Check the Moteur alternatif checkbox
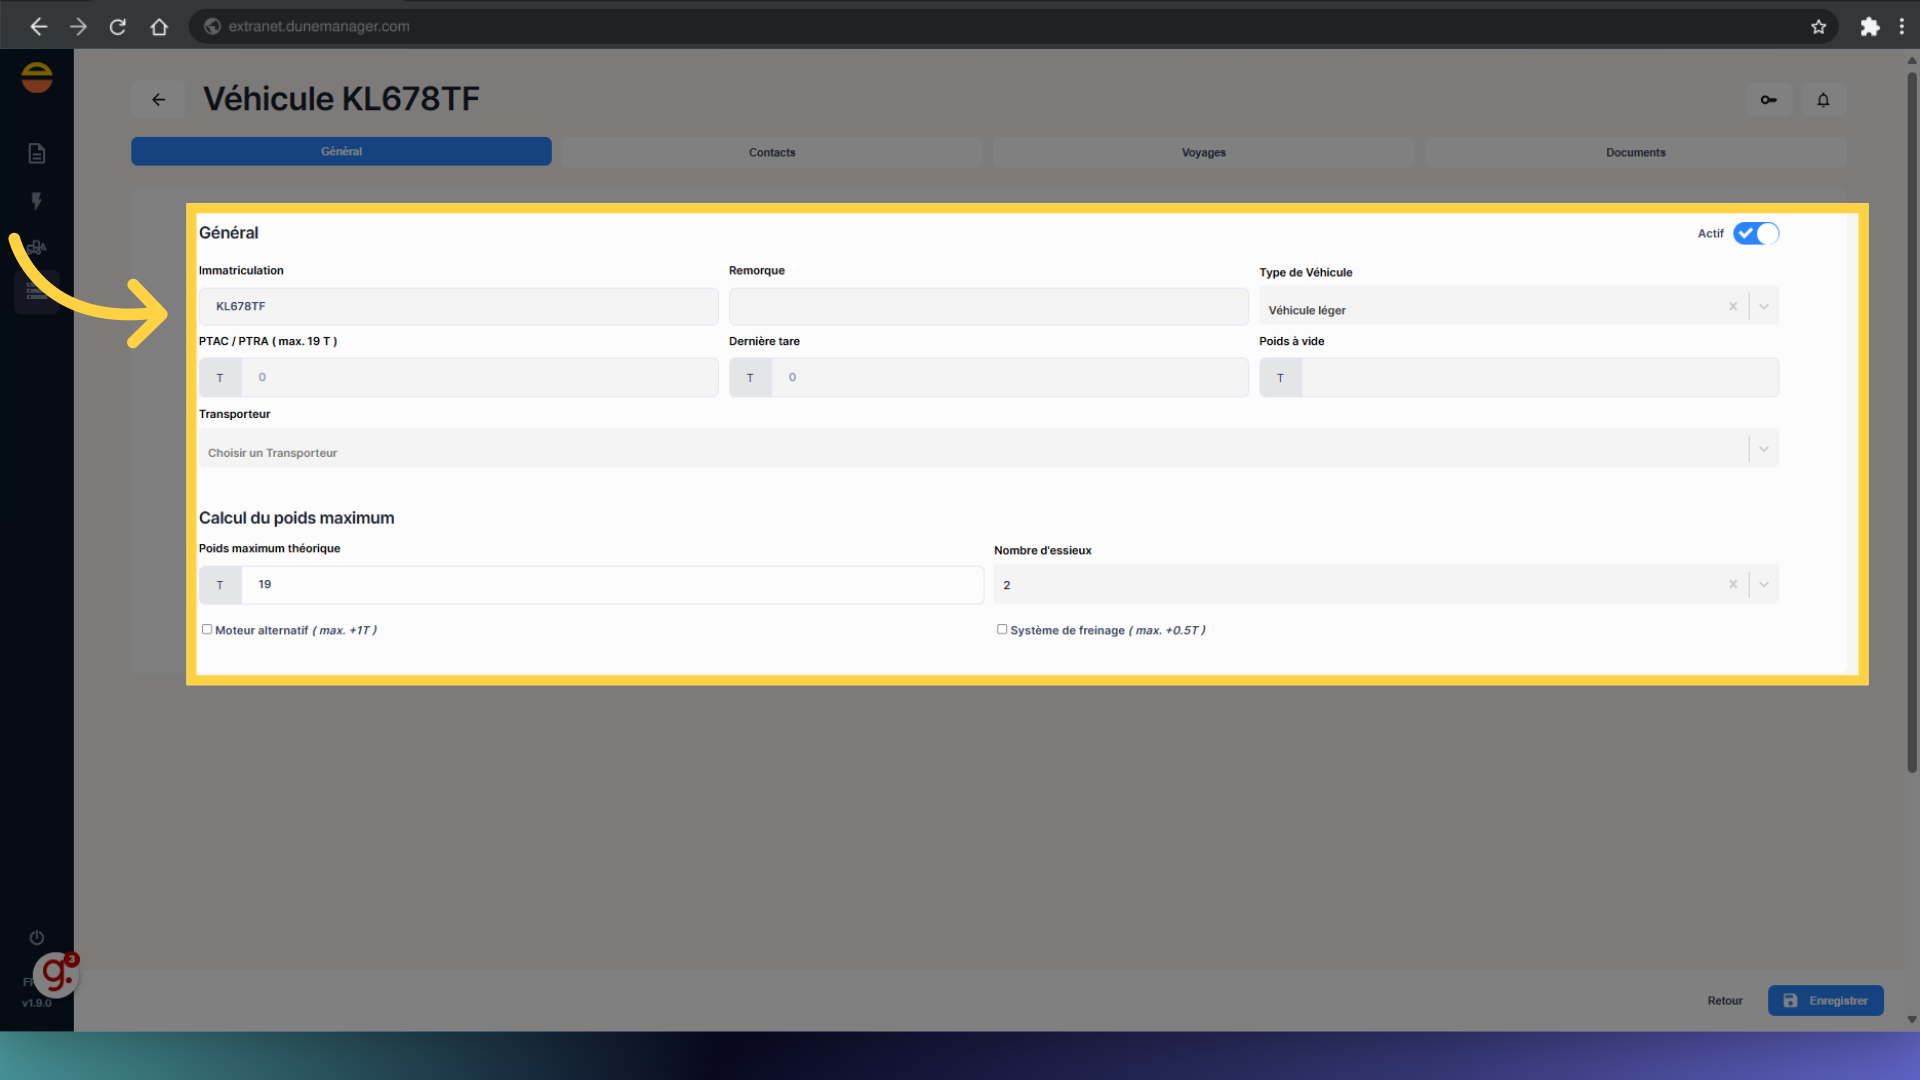 (207, 630)
